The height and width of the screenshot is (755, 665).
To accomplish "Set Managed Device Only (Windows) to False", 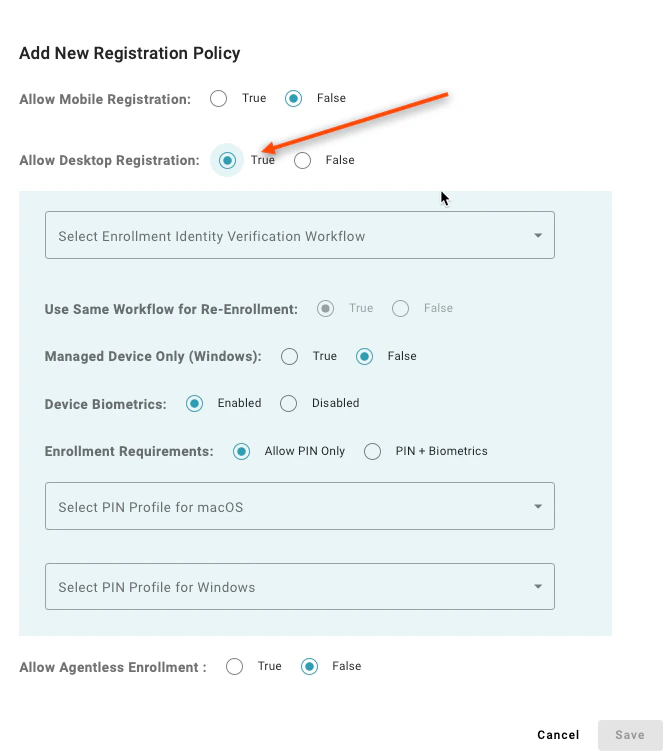I will click(365, 356).
